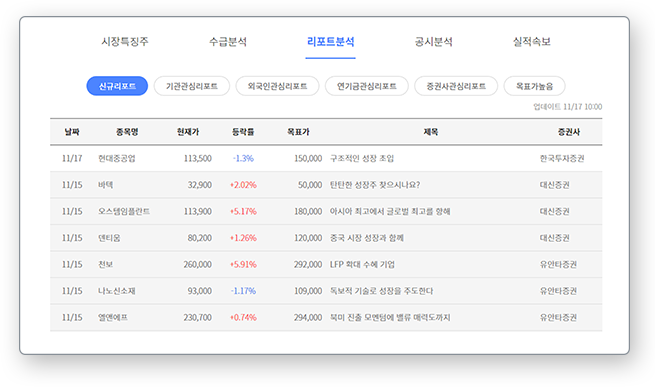The width and height of the screenshot is (655, 387).
Task: Open the 현대중공업 stock row
Action: (326, 158)
